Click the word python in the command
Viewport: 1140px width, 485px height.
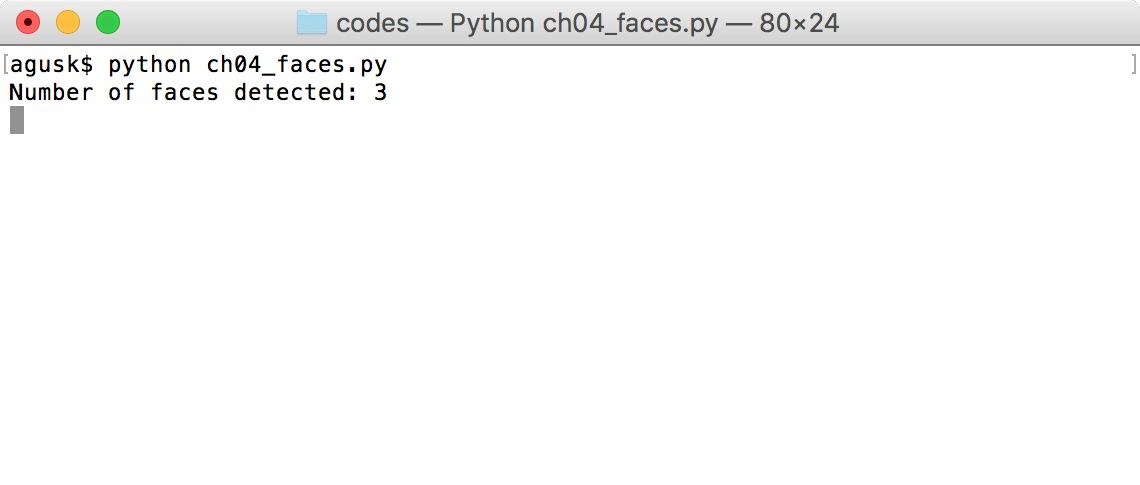coord(149,65)
